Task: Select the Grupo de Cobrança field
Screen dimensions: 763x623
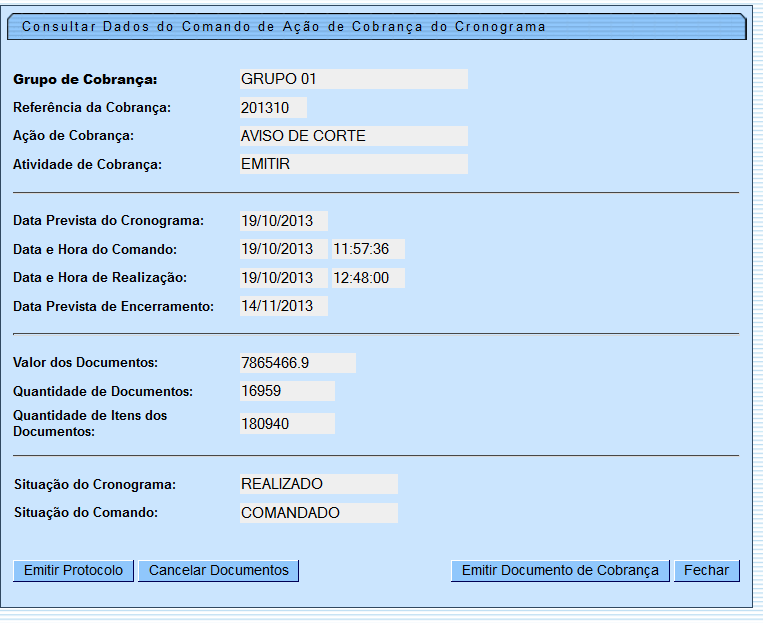Action: pos(352,79)
